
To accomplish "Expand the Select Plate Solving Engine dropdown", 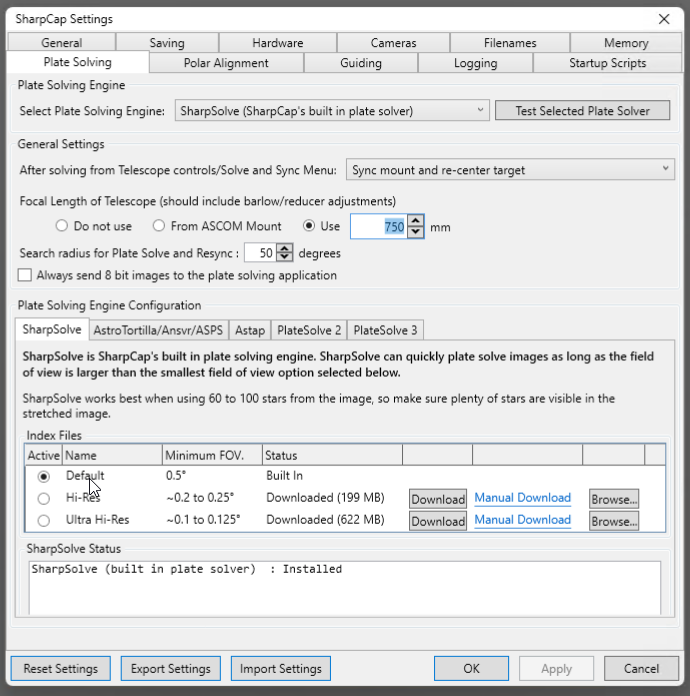I will 332,111.
